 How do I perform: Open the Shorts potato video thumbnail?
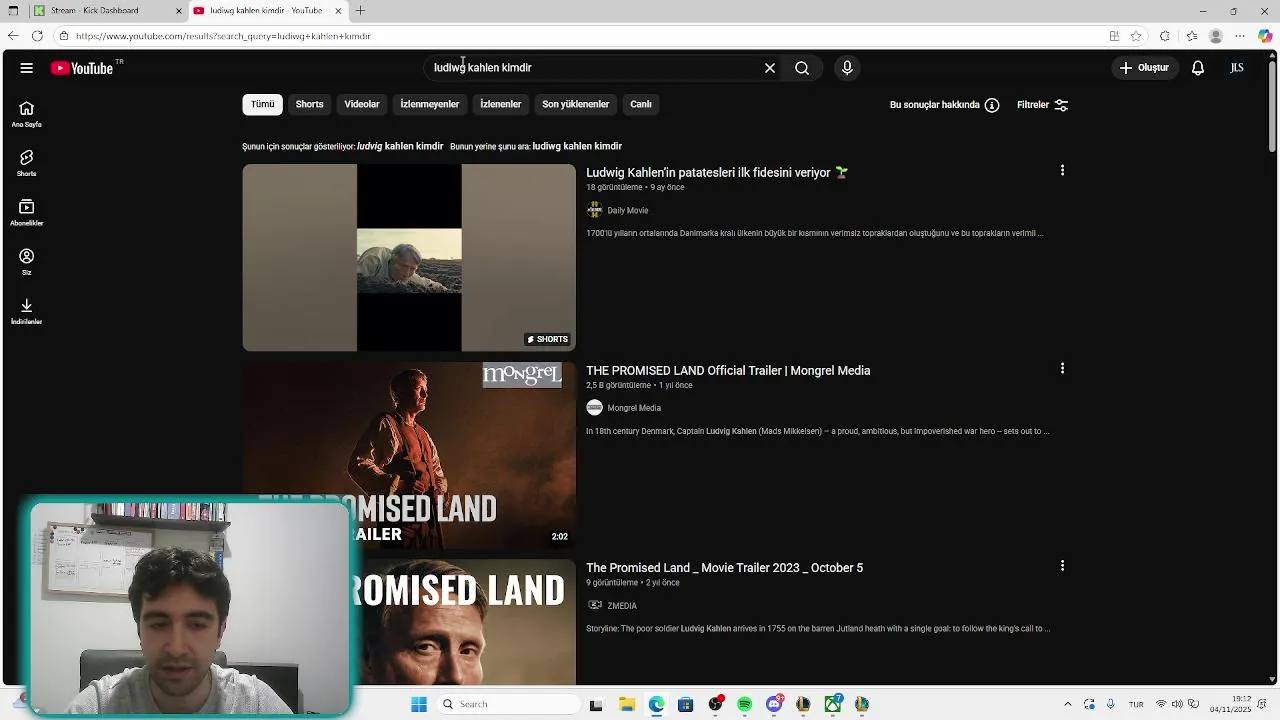click(x=409, y=257)
